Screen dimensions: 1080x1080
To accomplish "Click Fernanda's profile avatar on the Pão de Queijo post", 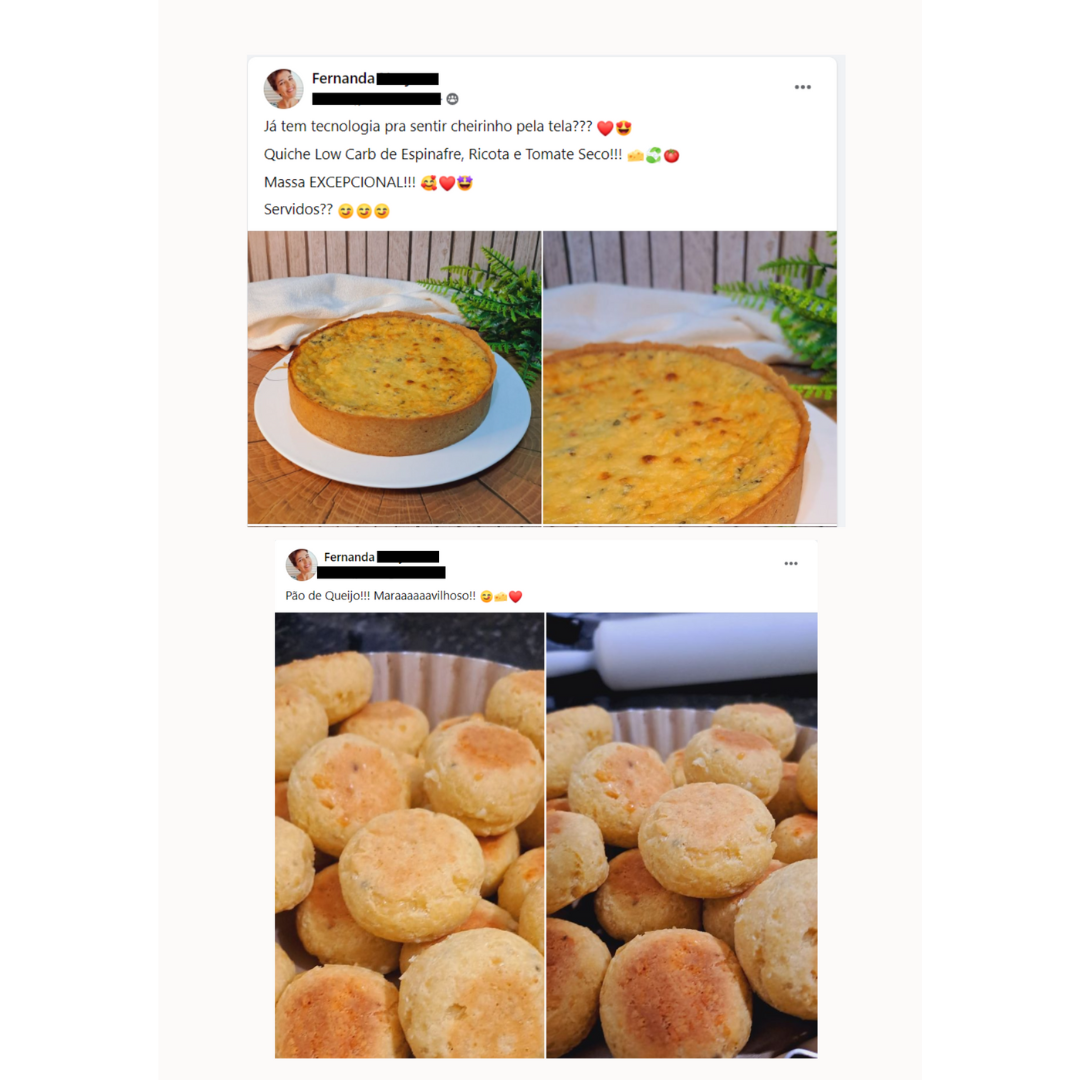I will [x=301, y=565].
